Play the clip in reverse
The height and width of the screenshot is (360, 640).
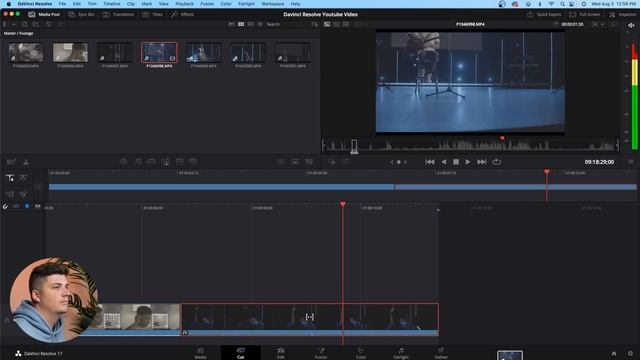tap(443, 162)
